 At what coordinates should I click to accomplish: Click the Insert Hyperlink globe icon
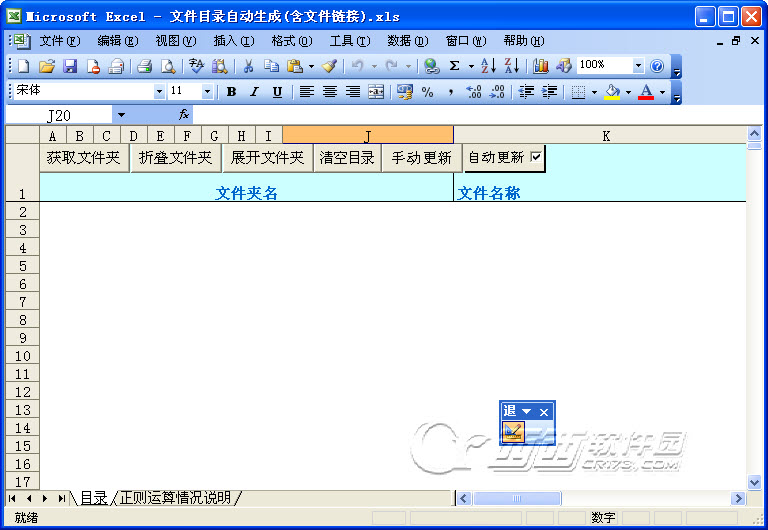(432, 66)
